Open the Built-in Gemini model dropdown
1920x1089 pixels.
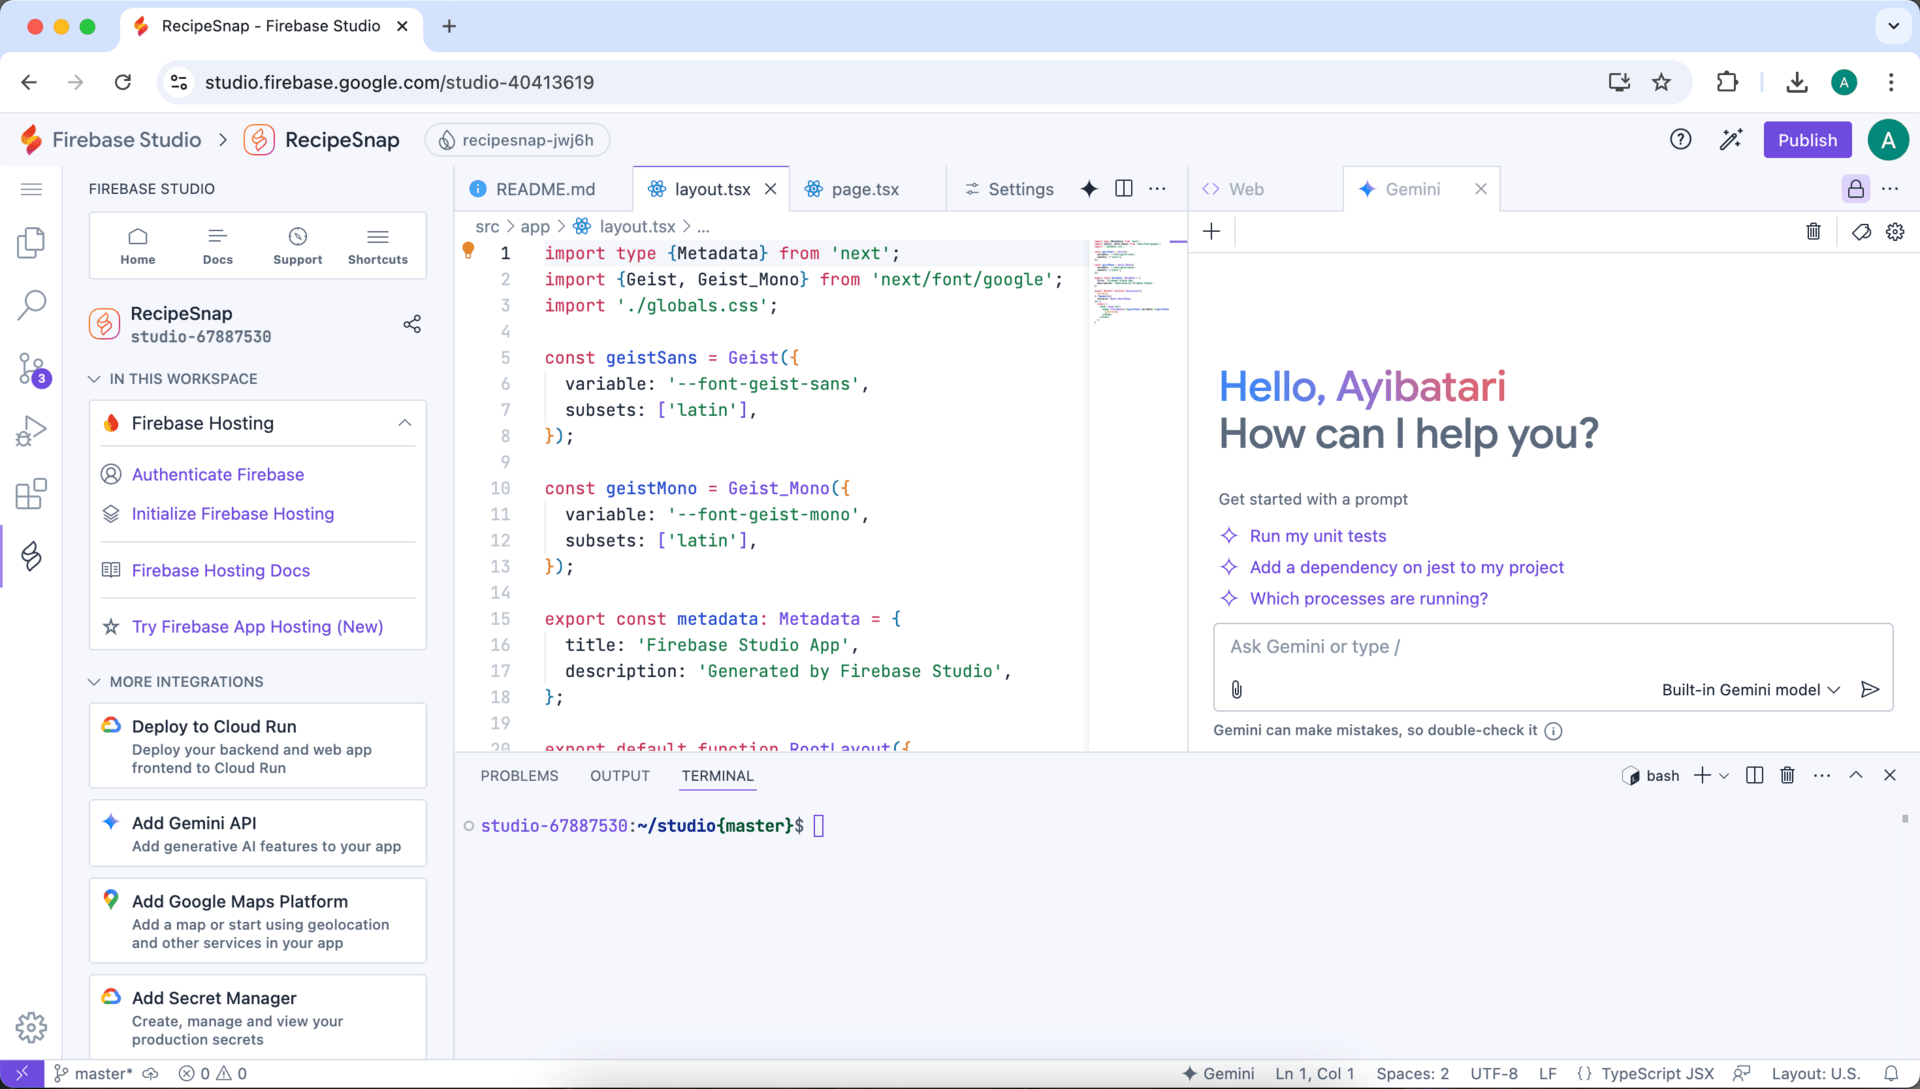tap(1750, 690)
